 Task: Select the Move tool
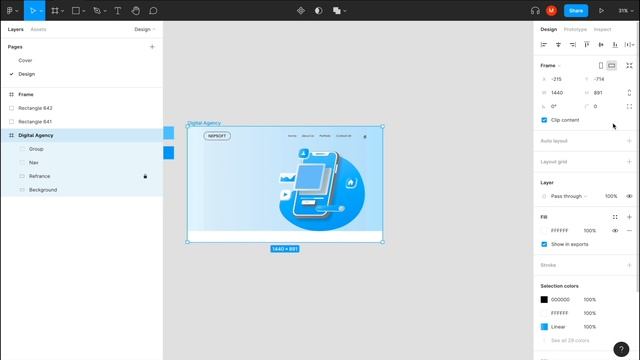click(x=33, y=11)
